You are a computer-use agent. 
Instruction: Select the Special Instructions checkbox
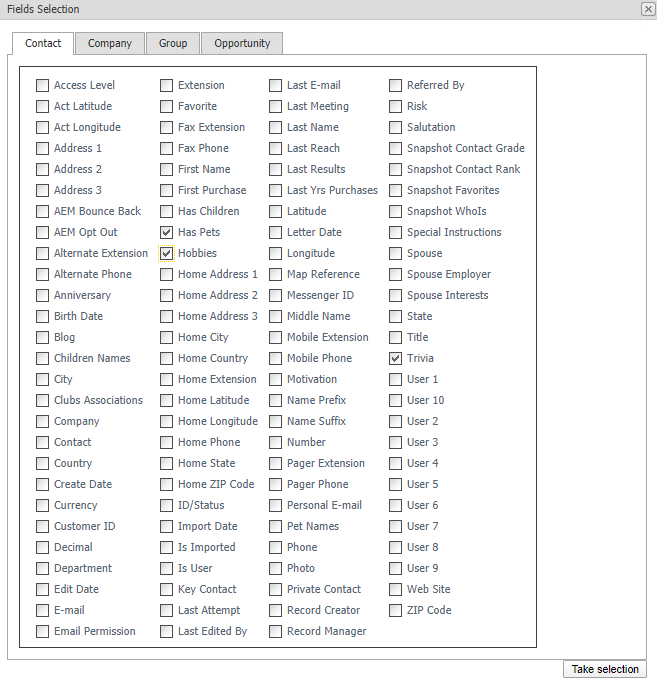(395, 232)
